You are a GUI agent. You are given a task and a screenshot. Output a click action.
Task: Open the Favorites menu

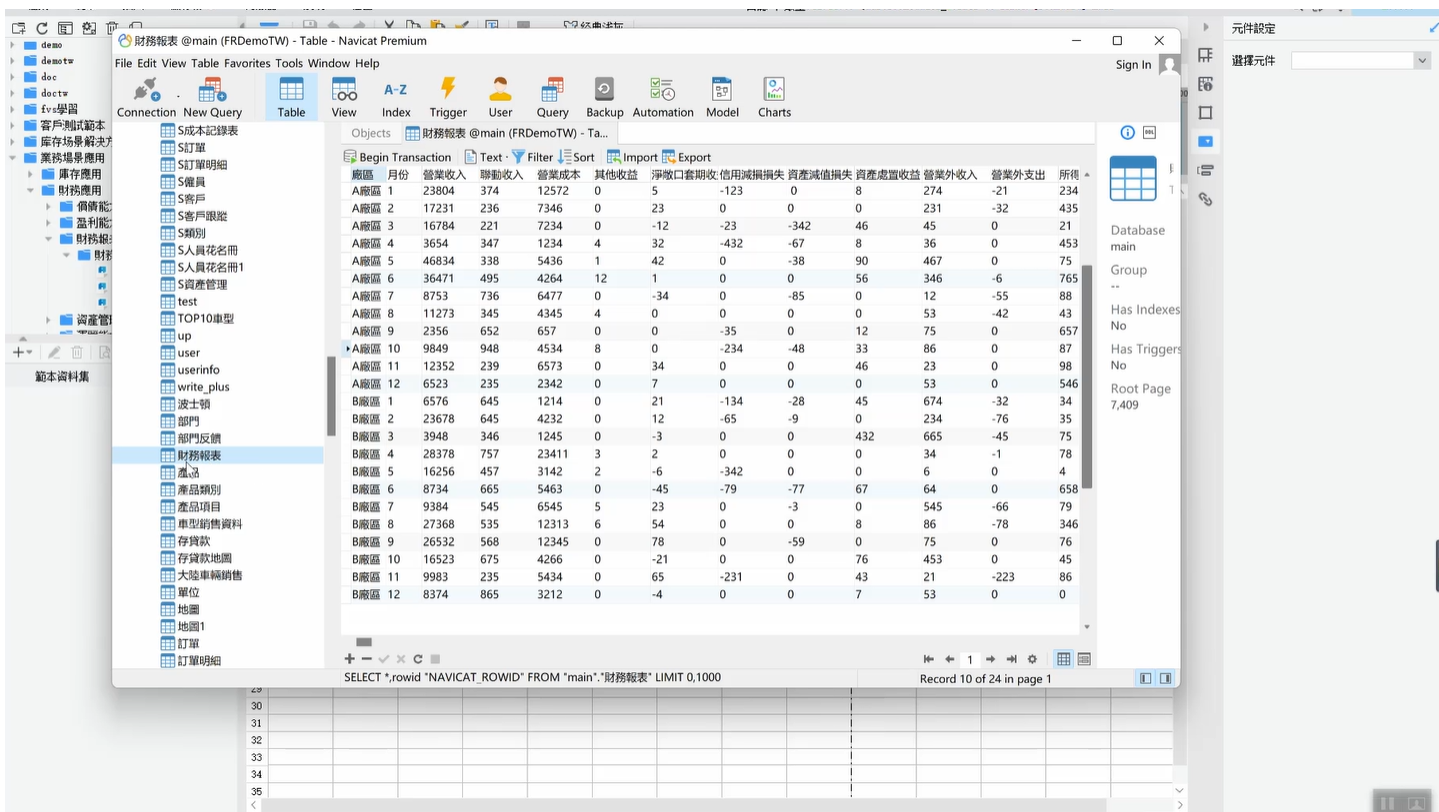point(247,63)
